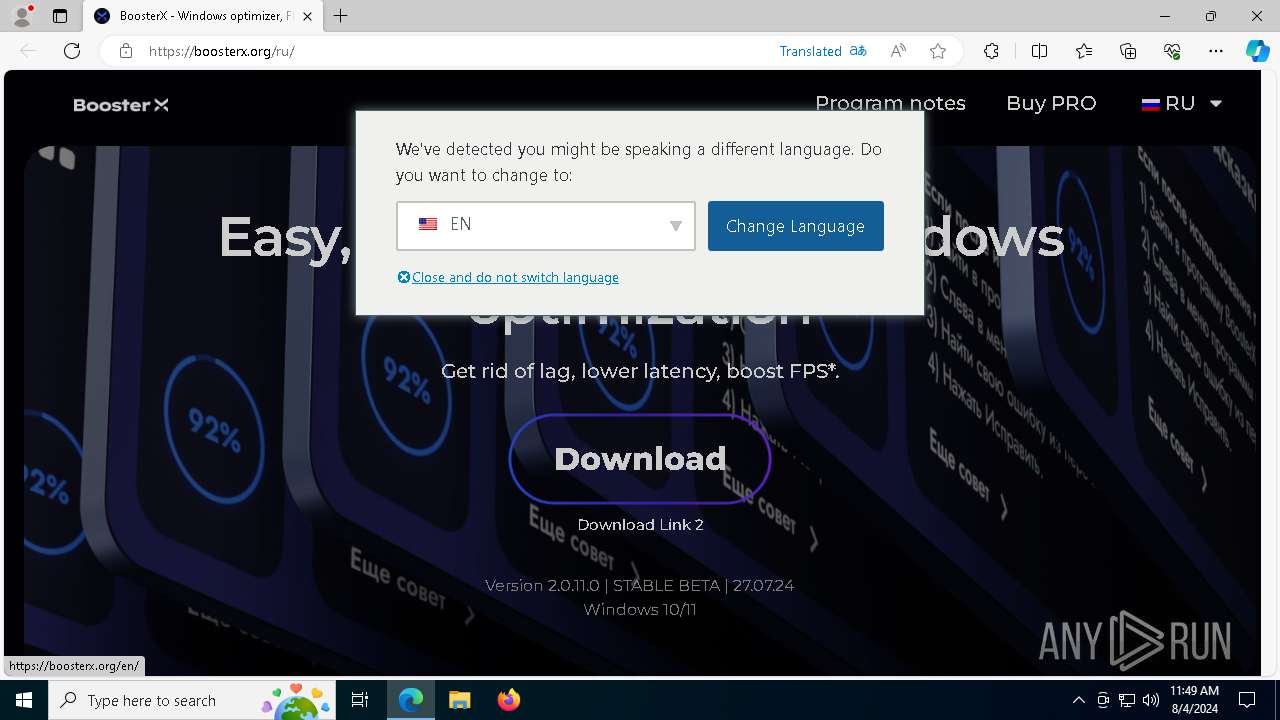
Task: Click the taskbar search box
Action: click(192, 700)
